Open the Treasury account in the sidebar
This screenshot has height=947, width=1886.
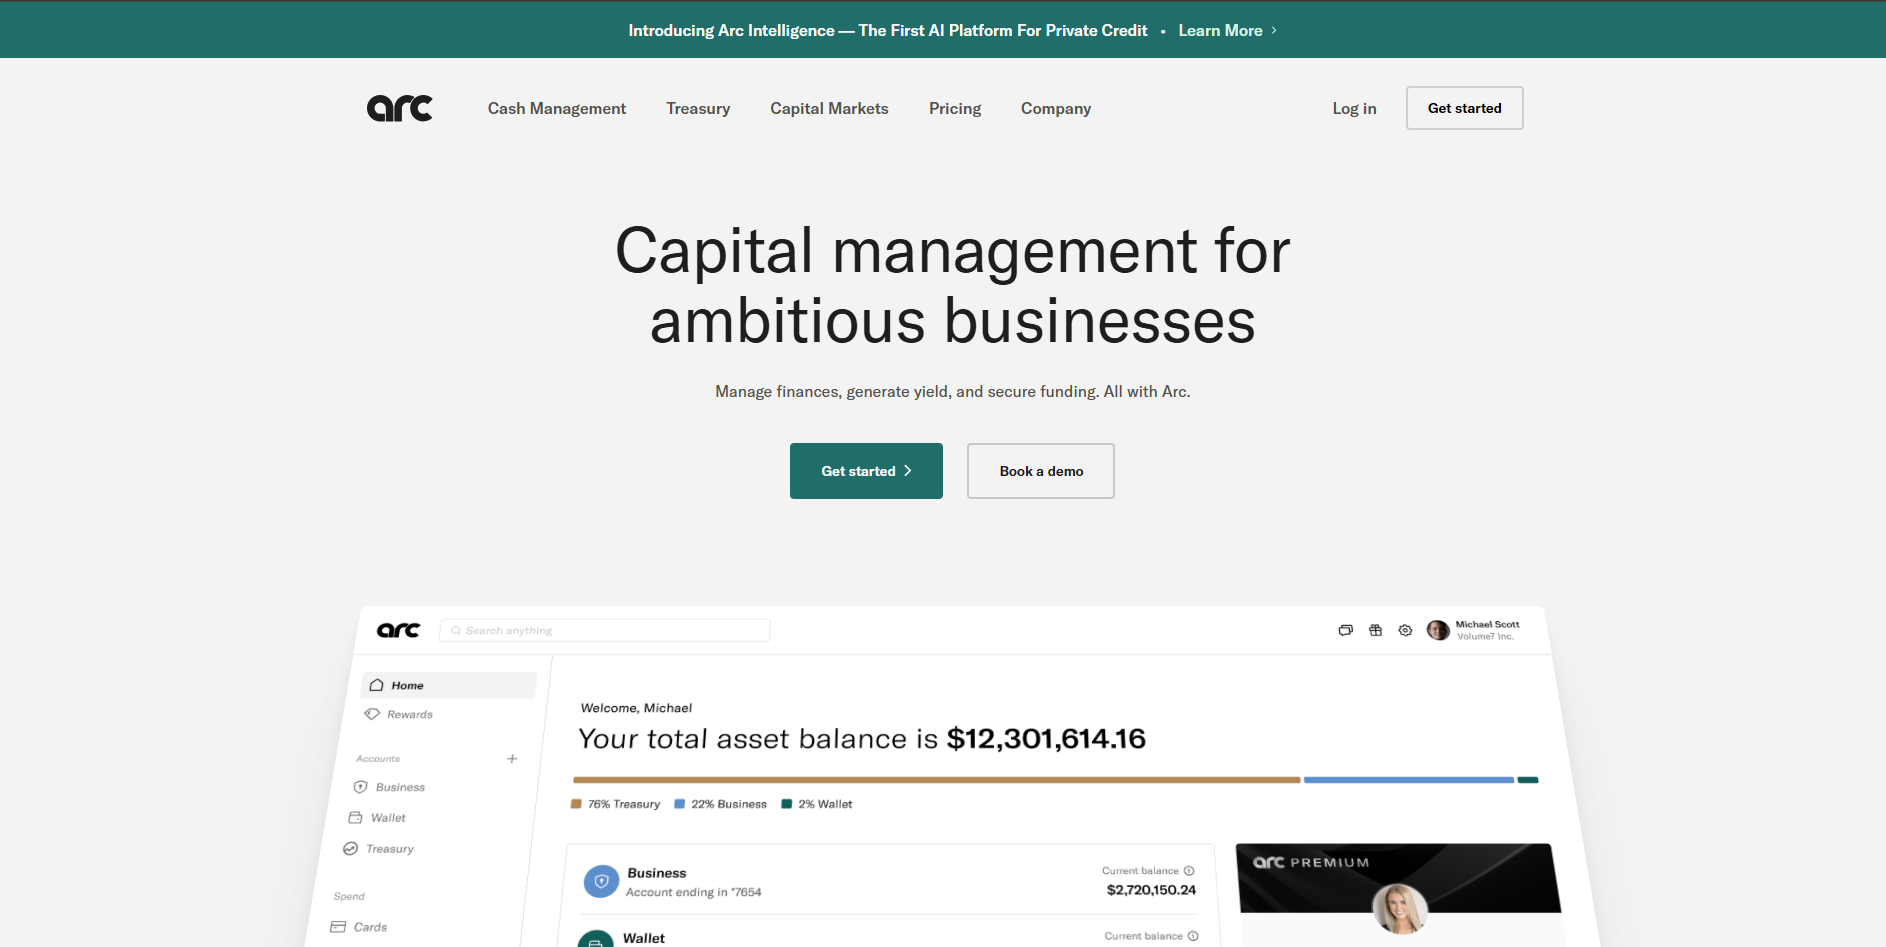(389, 849)
